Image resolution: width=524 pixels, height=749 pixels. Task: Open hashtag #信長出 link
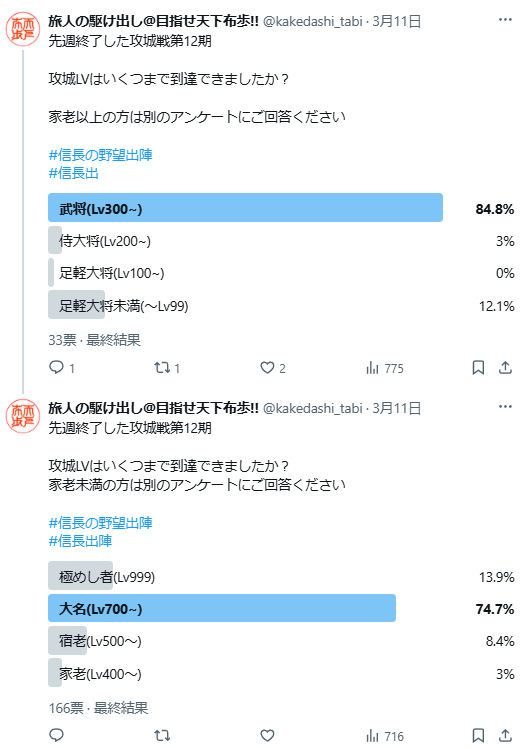tap(74, 173)
